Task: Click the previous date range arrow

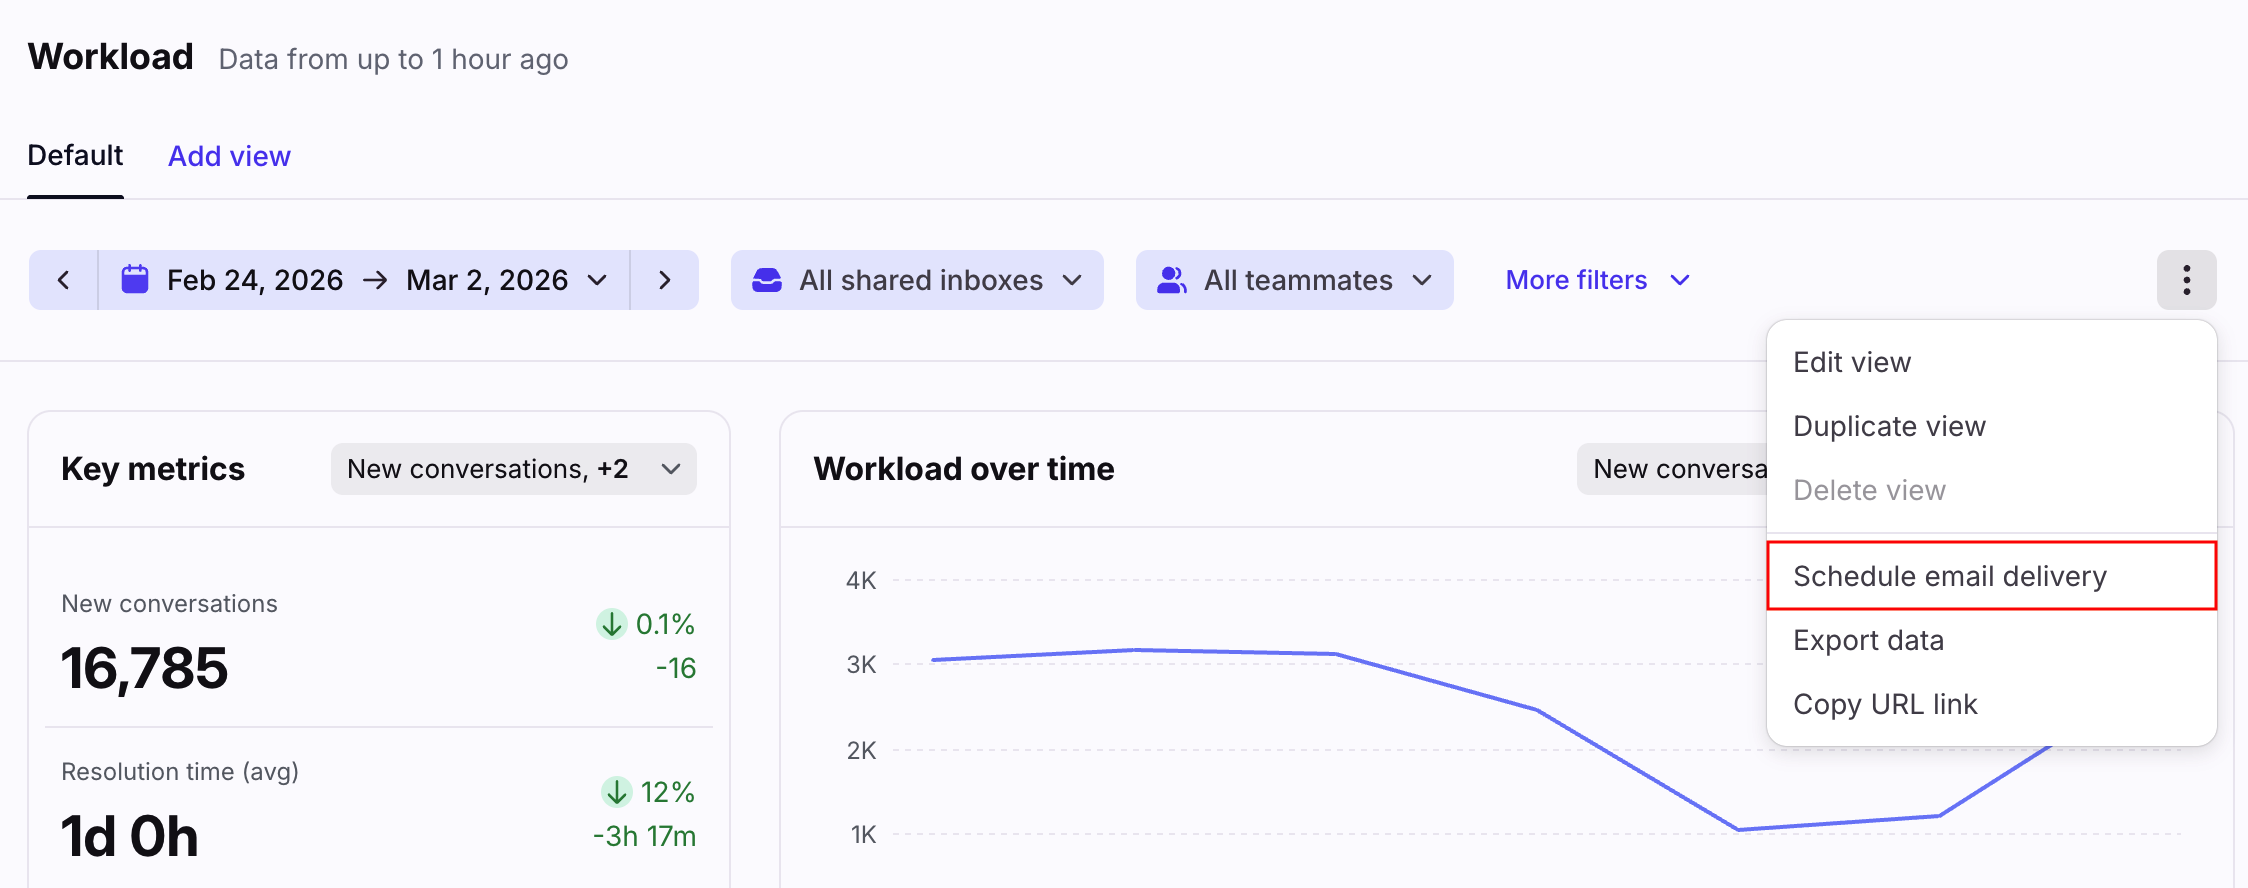Action: (63, 280)
